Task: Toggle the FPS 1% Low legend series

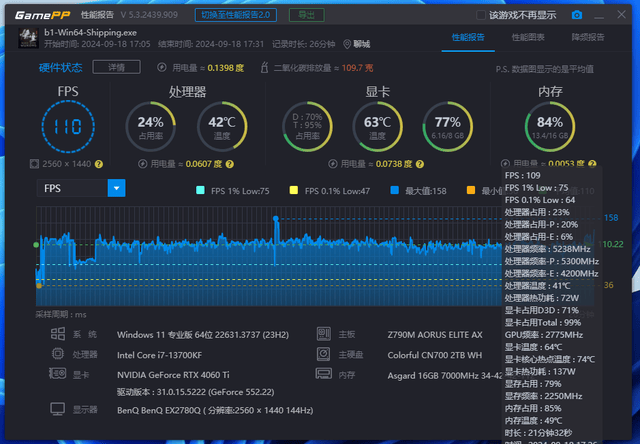Action: (202, 189)
